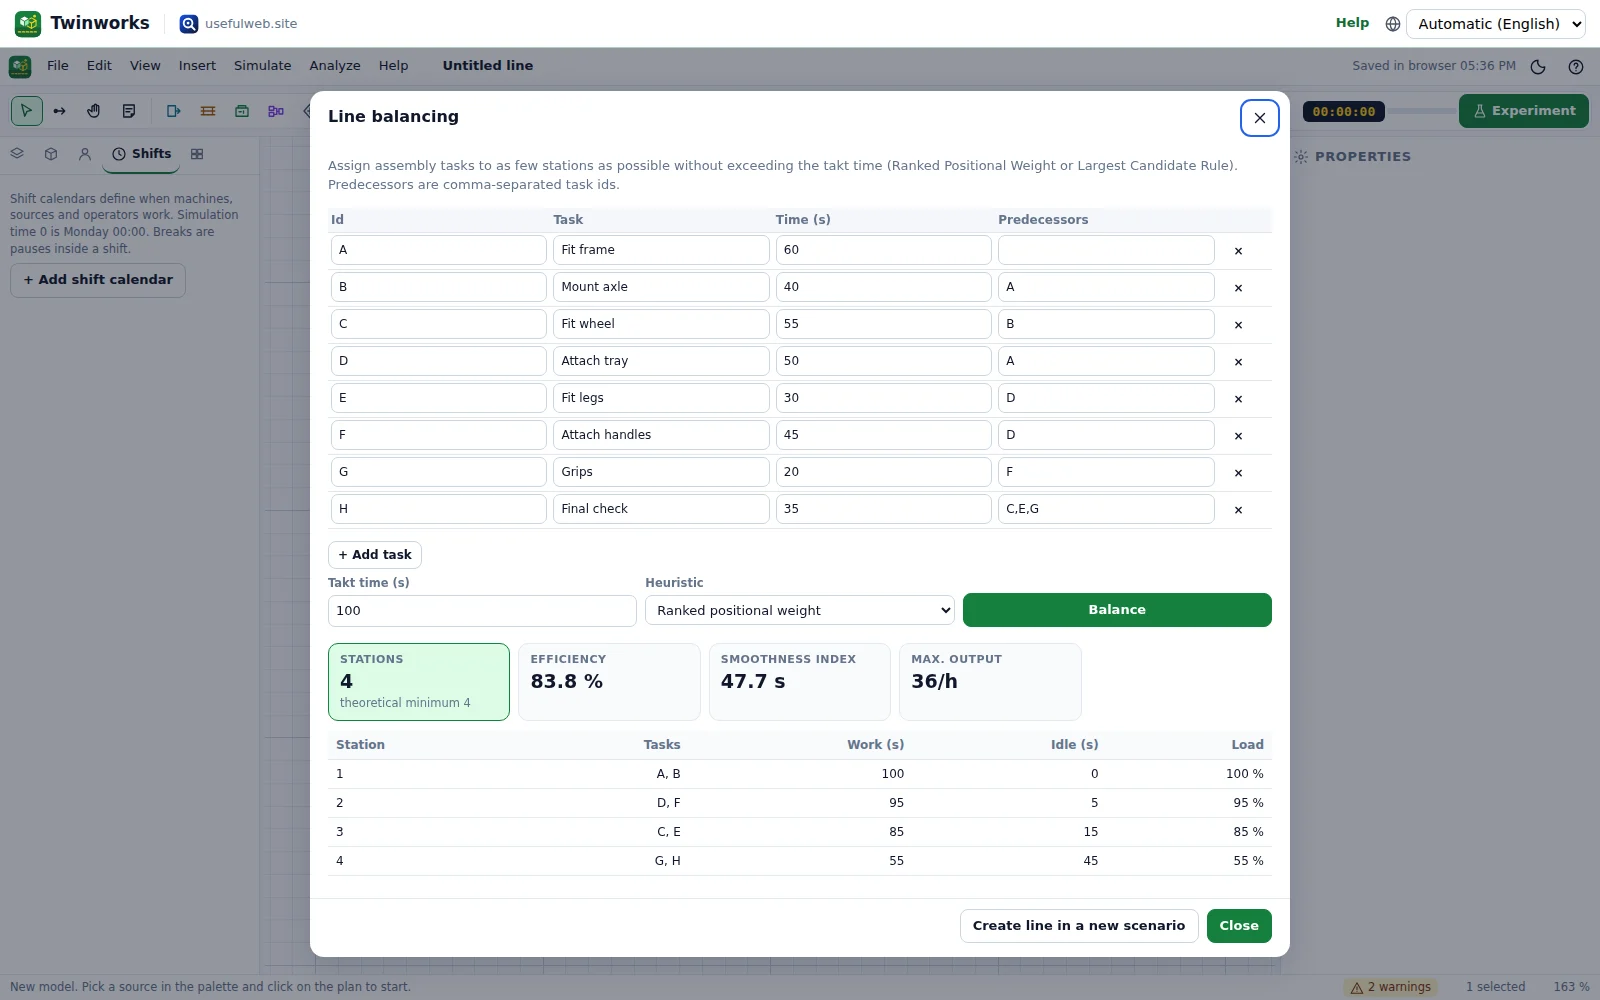Close the Line balancing dialog via X
The image size is (1600, 1000).
(1260, 118)
